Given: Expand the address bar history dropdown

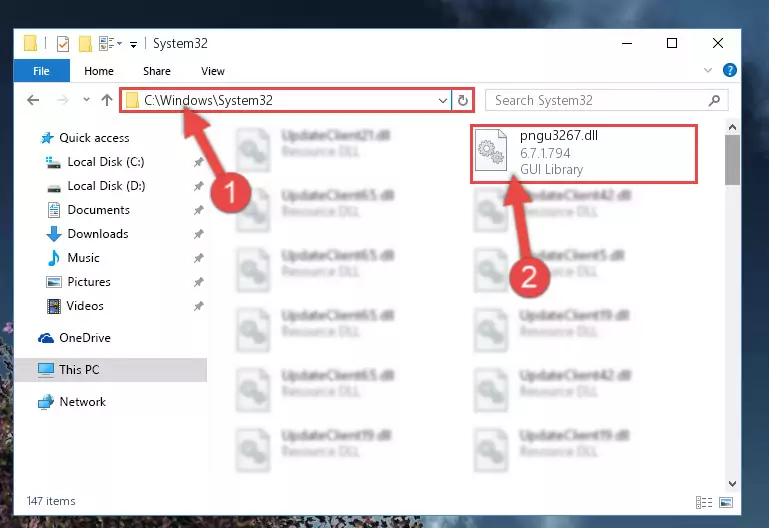Looking at the screenshot, I should pos(442,101).
